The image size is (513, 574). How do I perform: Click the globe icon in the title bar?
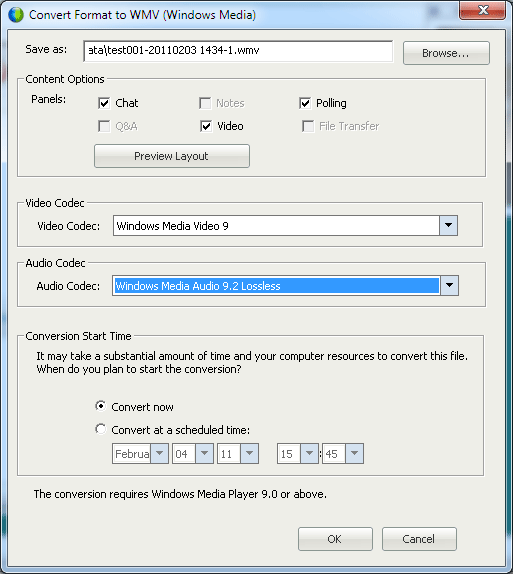click(x=16, y=15)
